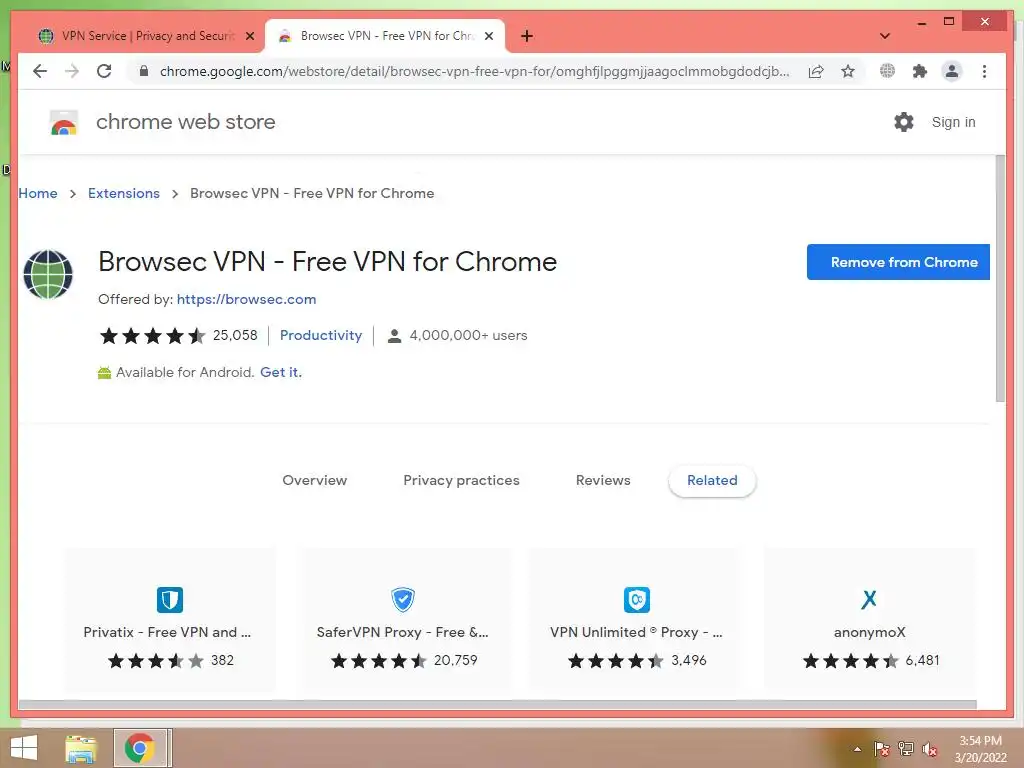Go to Home breadcrumb link
Image resolution: width=1024 pixels, height=768 pixels.
tap(38, 193)
